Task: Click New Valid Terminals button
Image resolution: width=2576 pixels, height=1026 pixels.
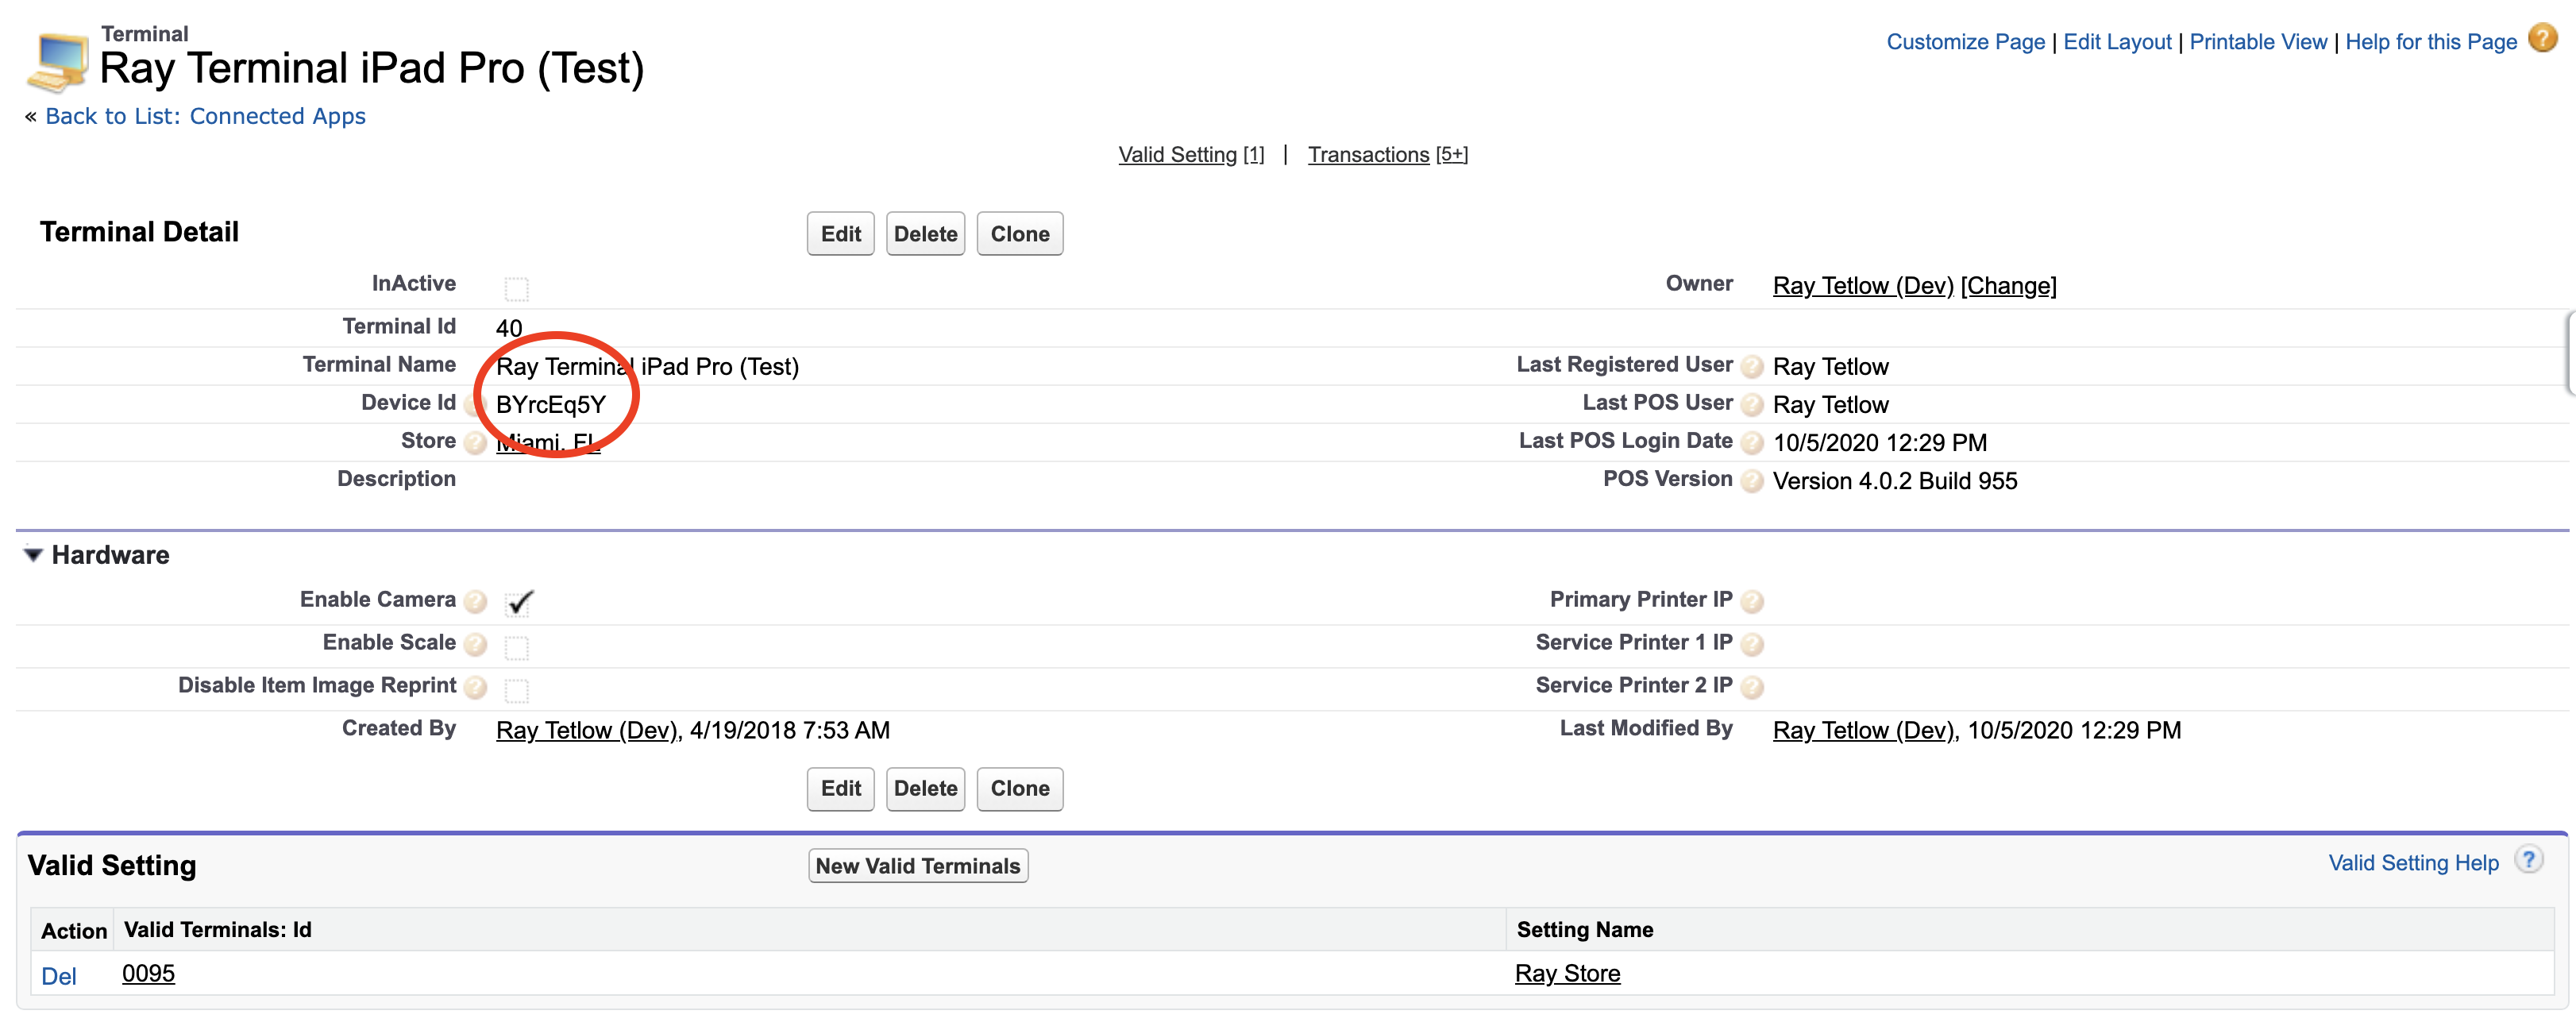Action: [x=917, y=866]
